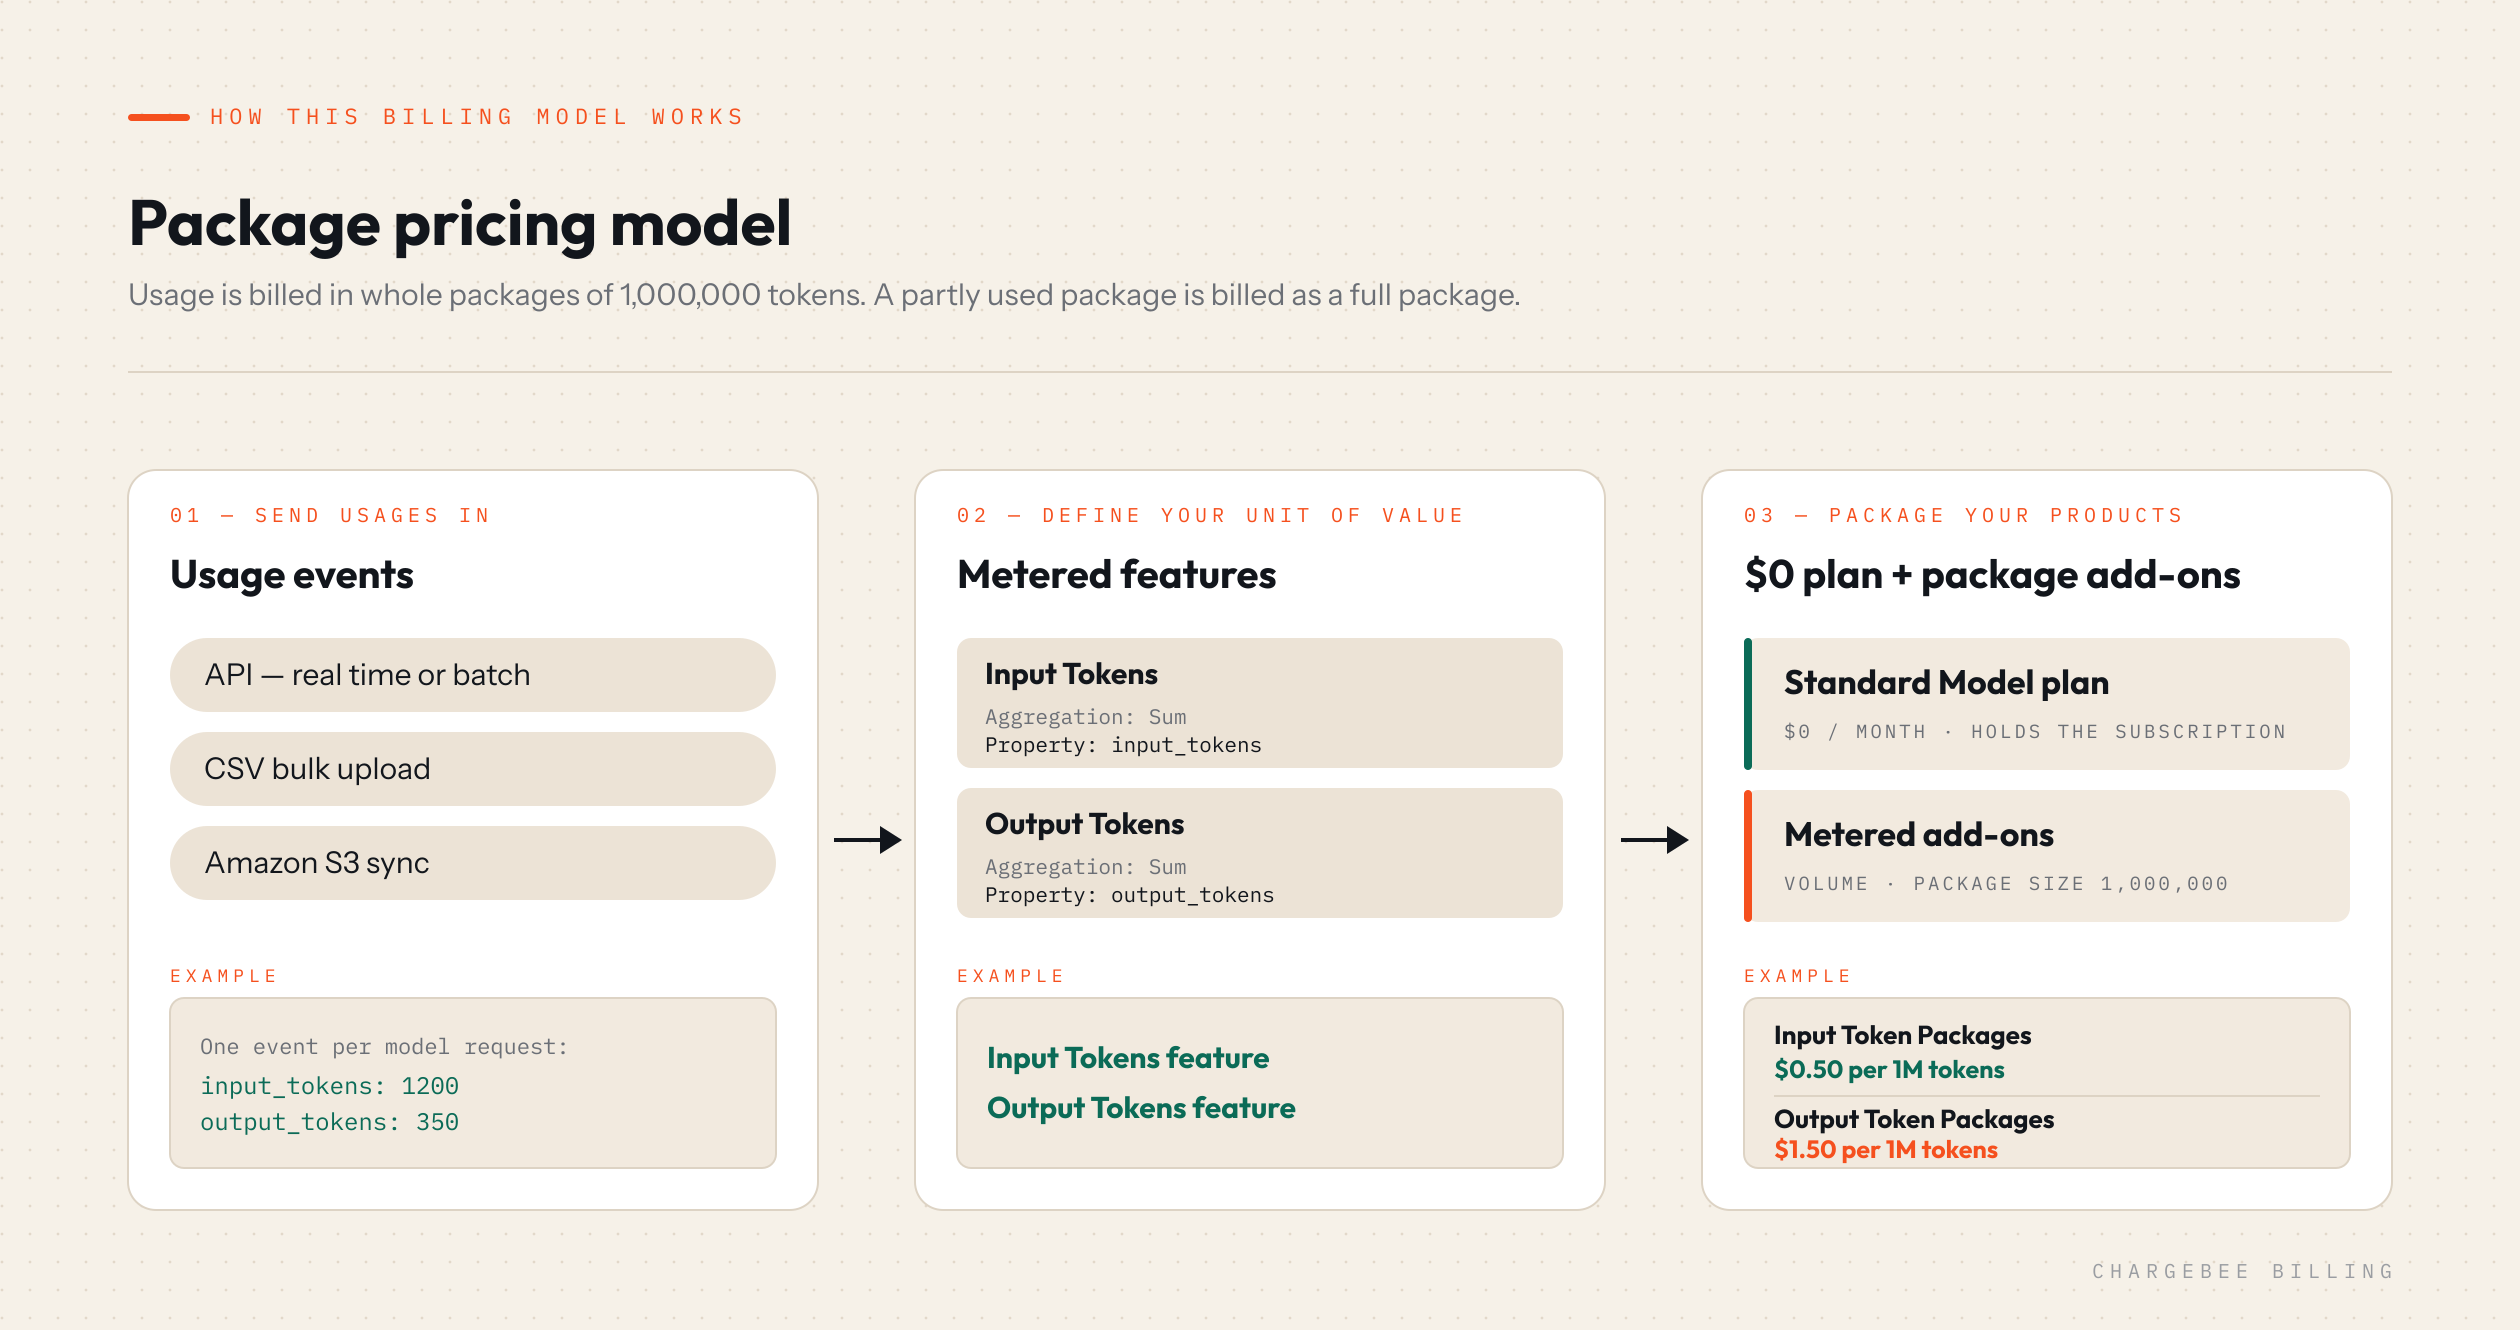
Task: Click 'output_tokens: 350' example line
Action: (329, 1122)
